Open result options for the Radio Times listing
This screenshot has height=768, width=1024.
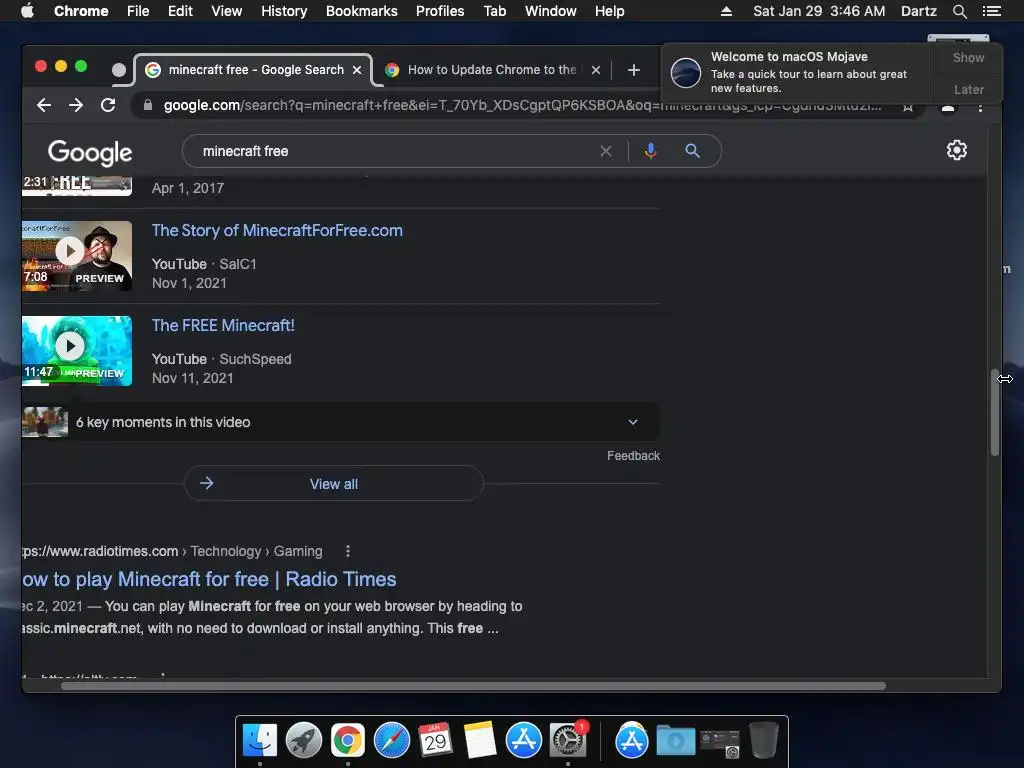348,551
